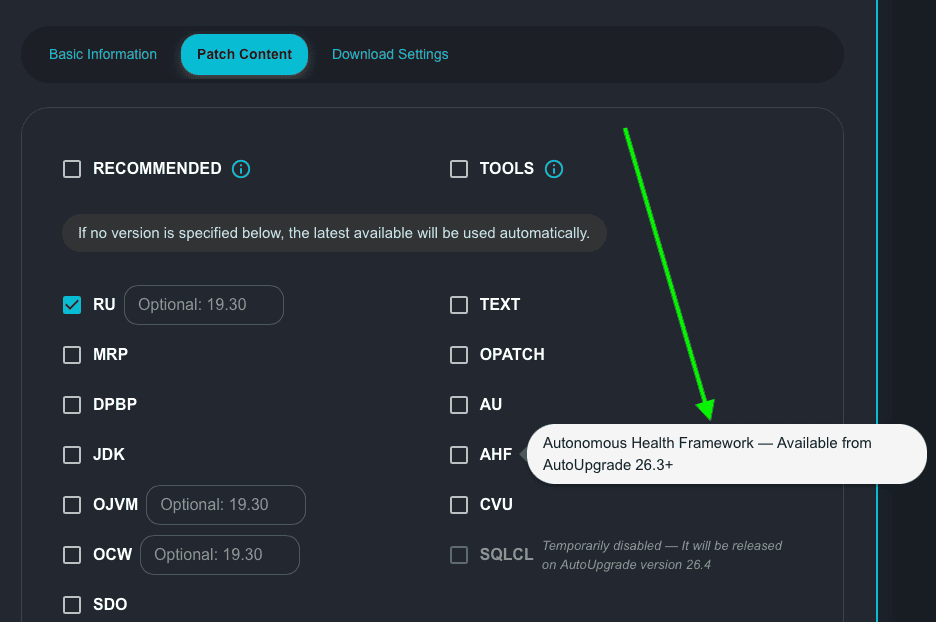This screenshot has height=622, width=936.
Task: Check the RECOMMENDED checkbox
Action: pos(72,169)
